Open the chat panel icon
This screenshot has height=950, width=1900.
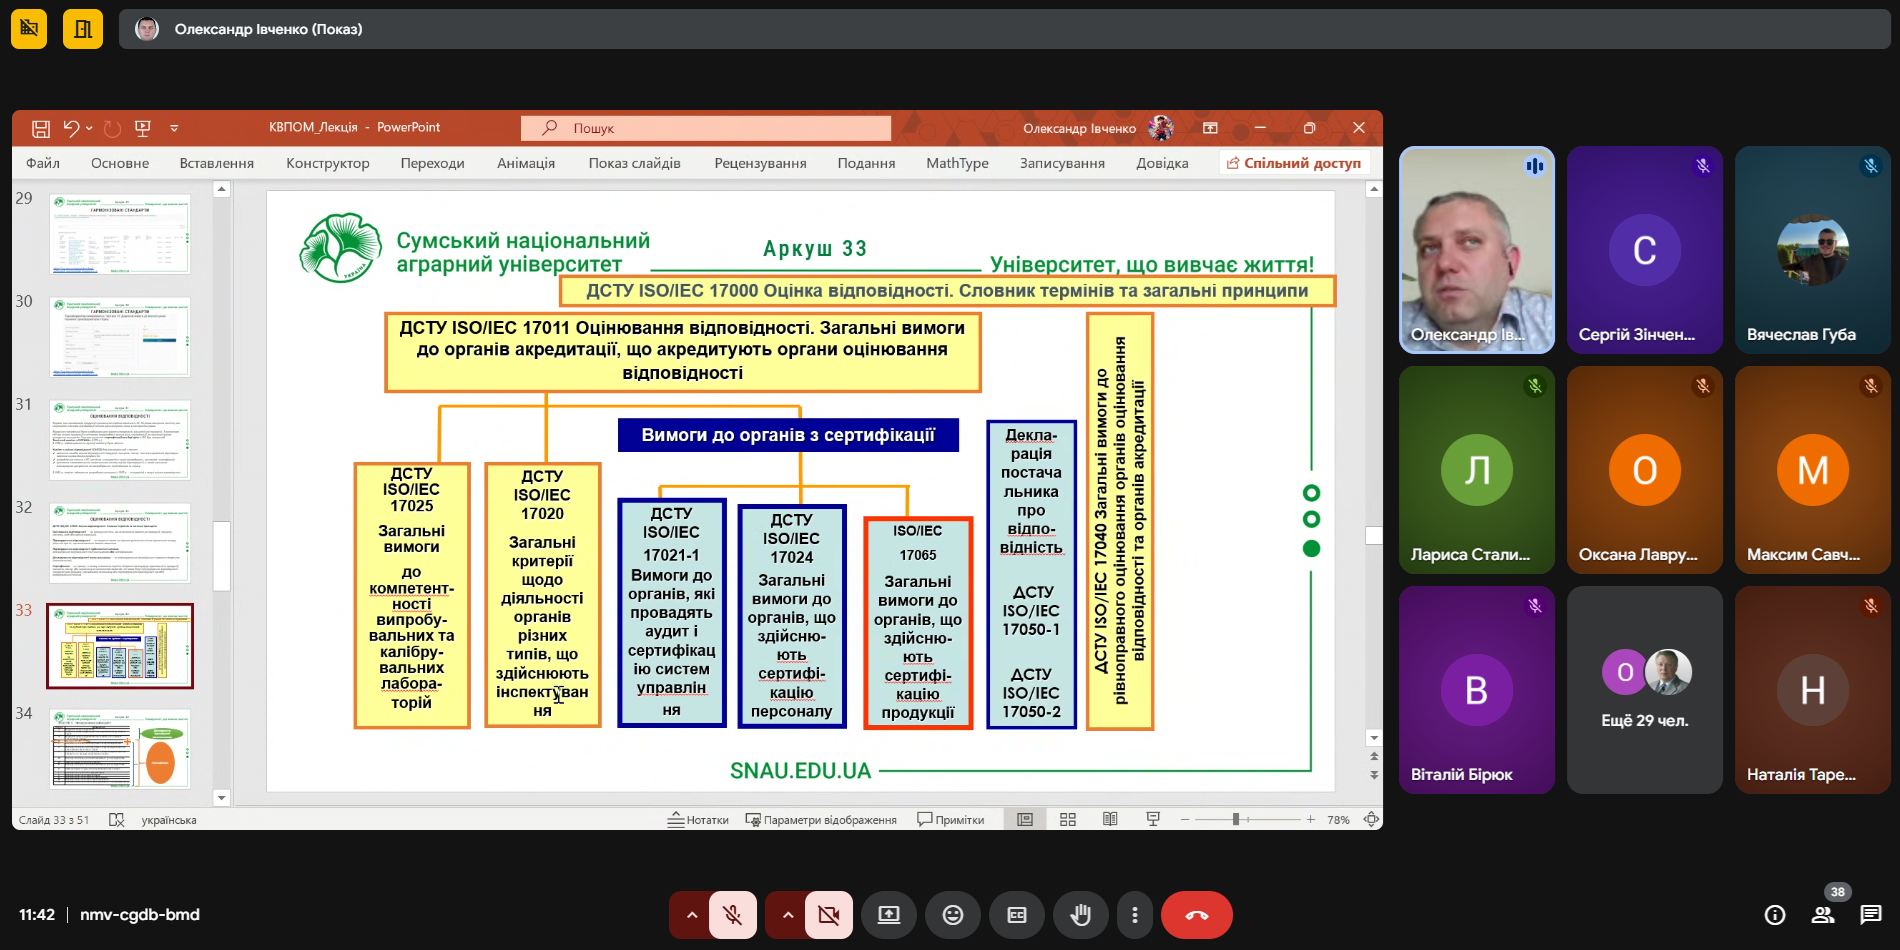1870,915
